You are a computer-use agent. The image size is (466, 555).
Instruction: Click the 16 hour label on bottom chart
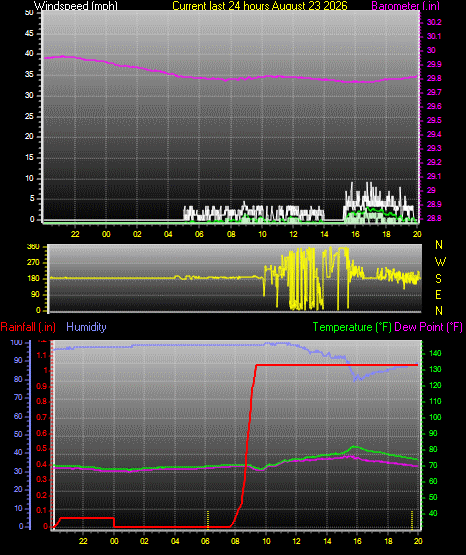pos(357,541)
